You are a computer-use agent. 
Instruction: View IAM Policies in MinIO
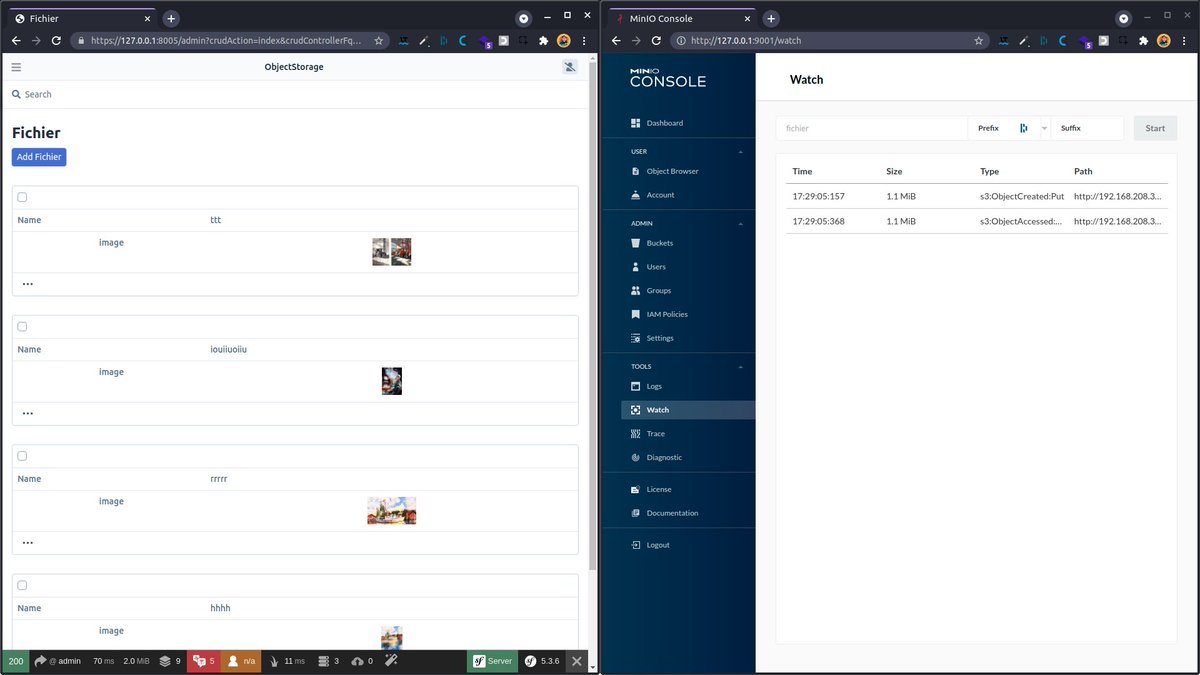coord(666,313)
